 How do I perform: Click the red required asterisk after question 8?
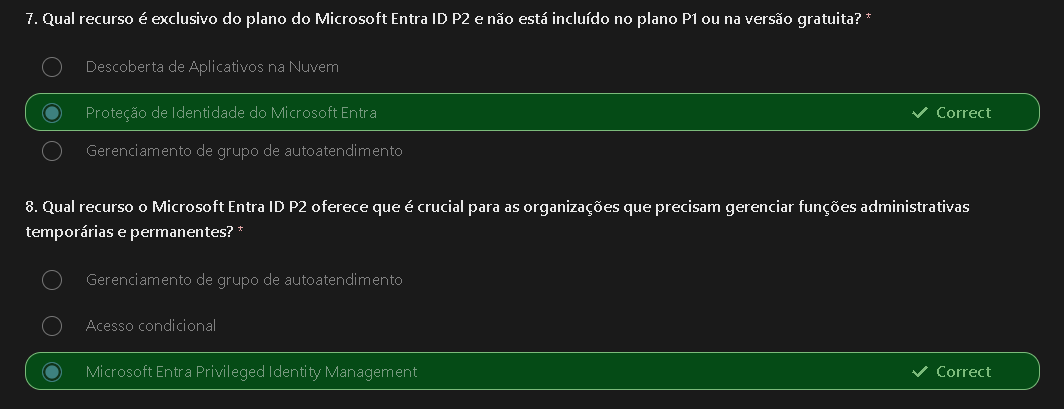[x=241, y=231]
